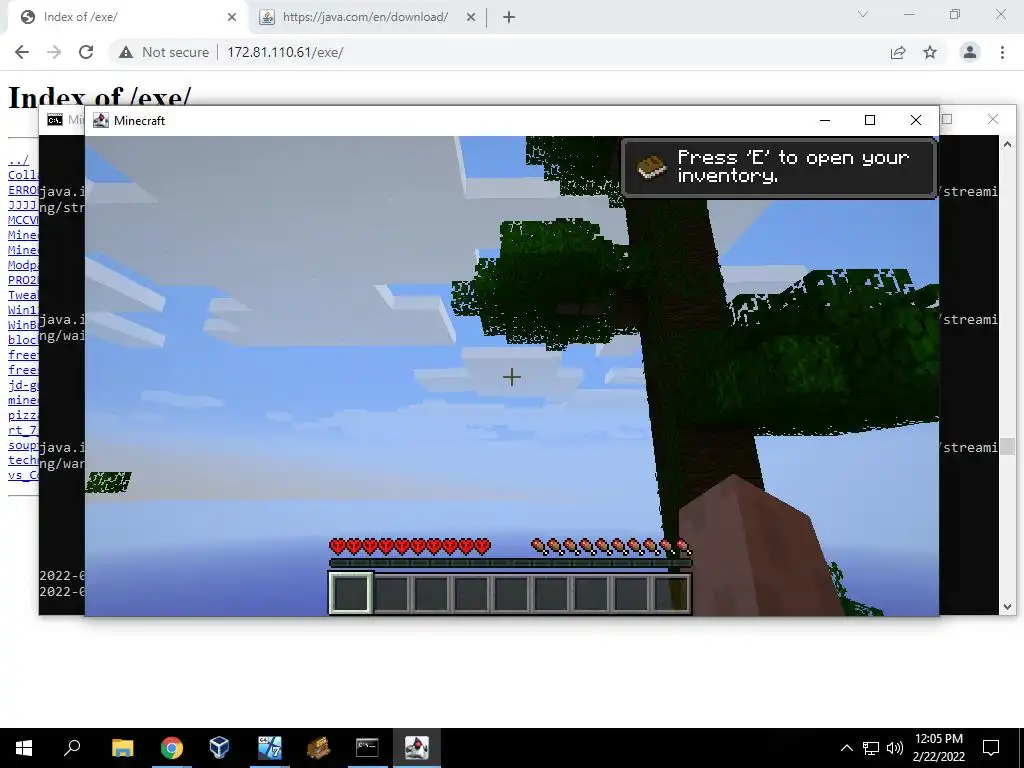Go back in Chrome history
The image size is (1024, 768).
(22, 52)
